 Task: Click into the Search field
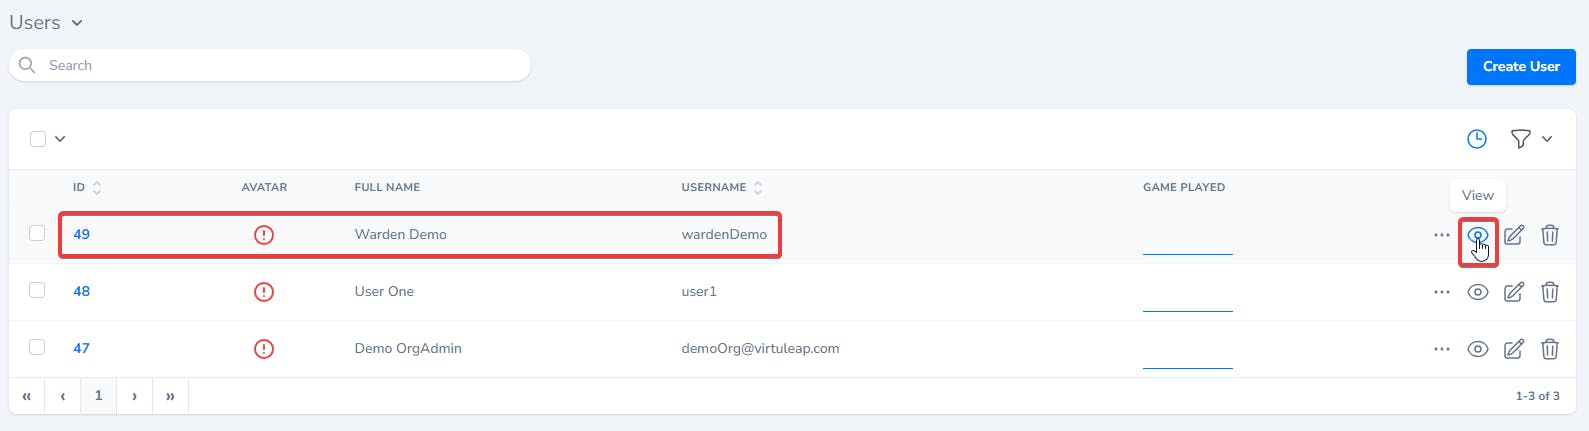pos(270,65)
